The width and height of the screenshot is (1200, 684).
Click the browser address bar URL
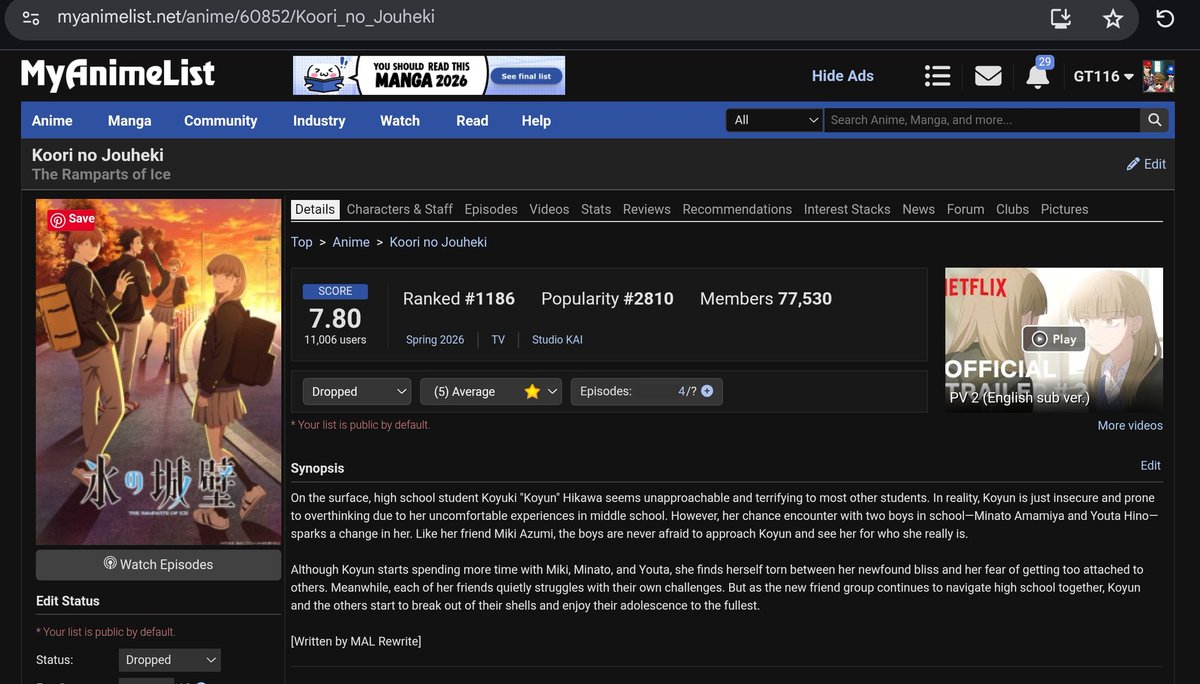(x=246, y=18)
